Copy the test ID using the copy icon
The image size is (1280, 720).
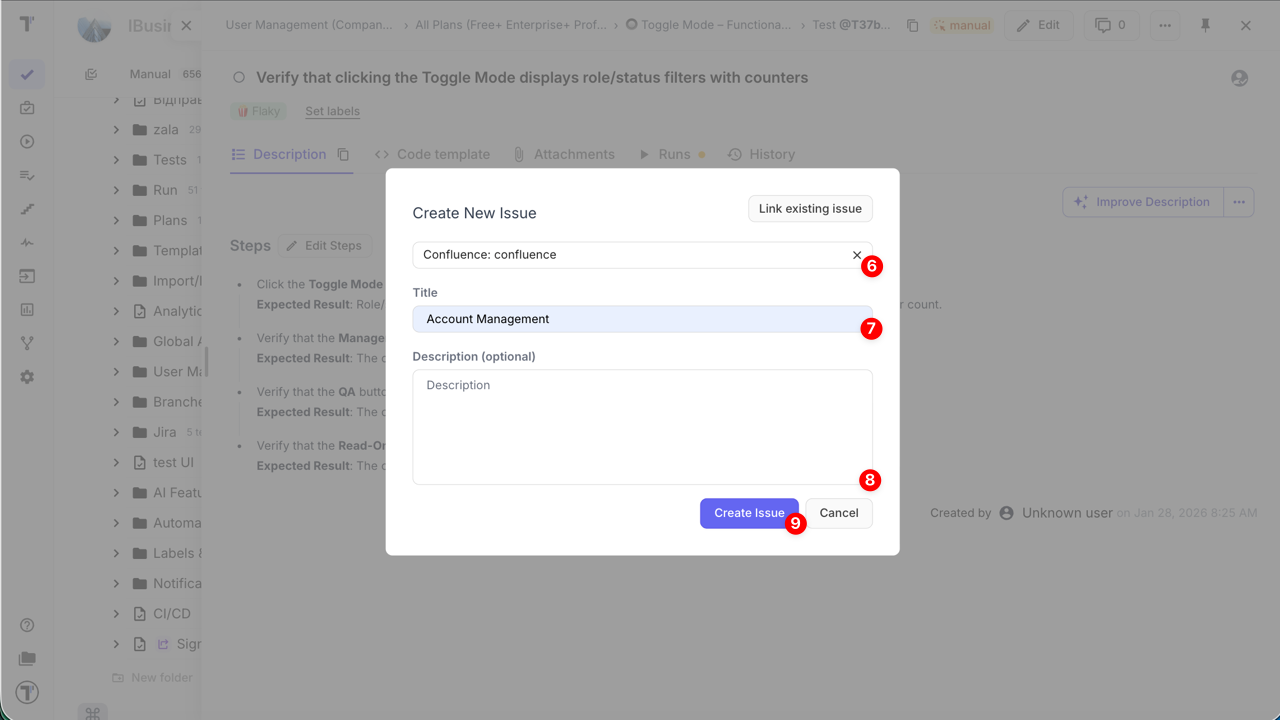[912, 26]
